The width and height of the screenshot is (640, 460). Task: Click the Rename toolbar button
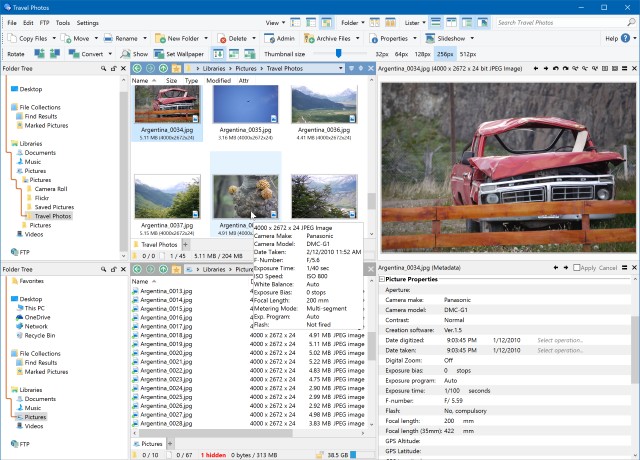click(121, 38)
